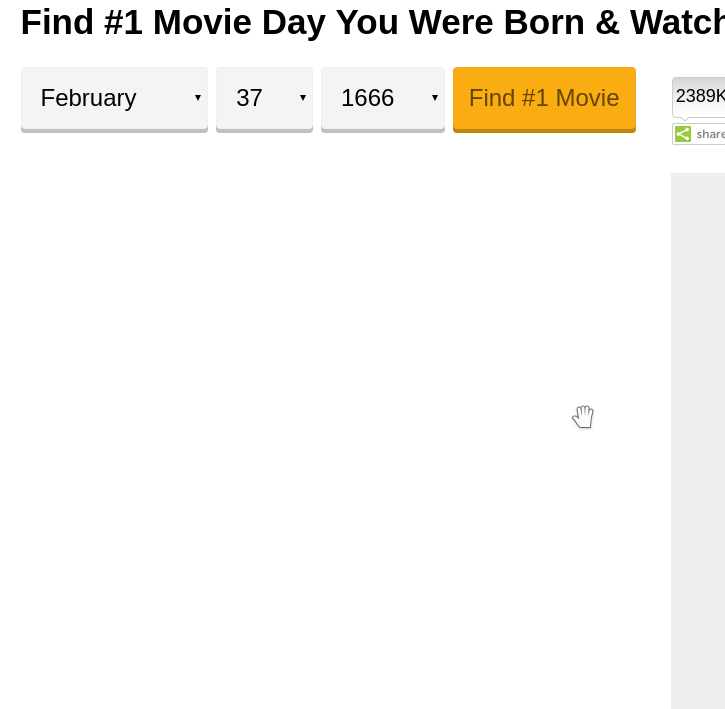This screenshot has width=725, height=709.
Task: Click the gray sidebar panel
Action: pos(698,440)
